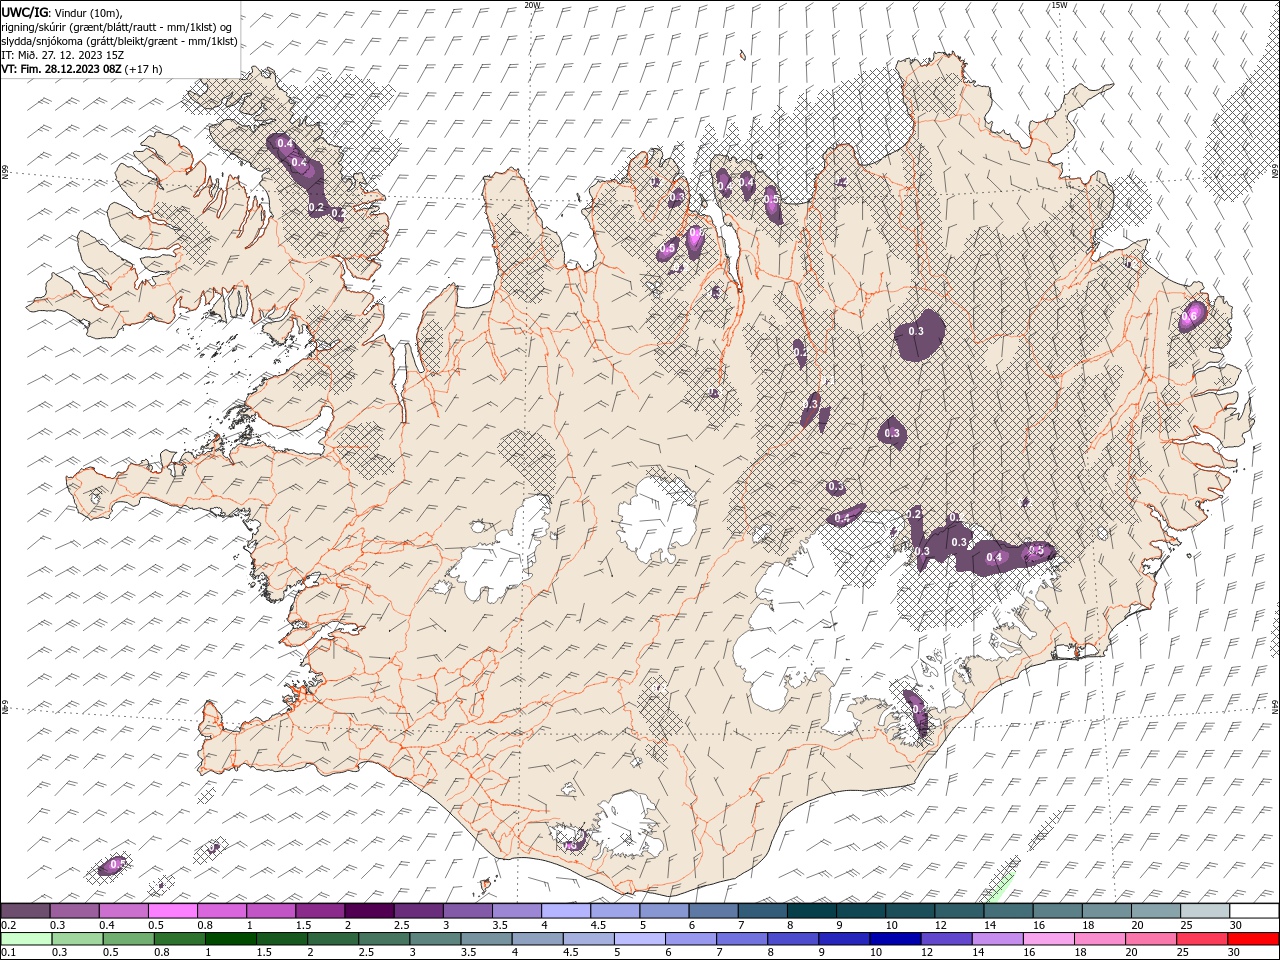
Task: Click the bright pink 0.5 swatch in snow legend
Action: click(x=173, y=911)
